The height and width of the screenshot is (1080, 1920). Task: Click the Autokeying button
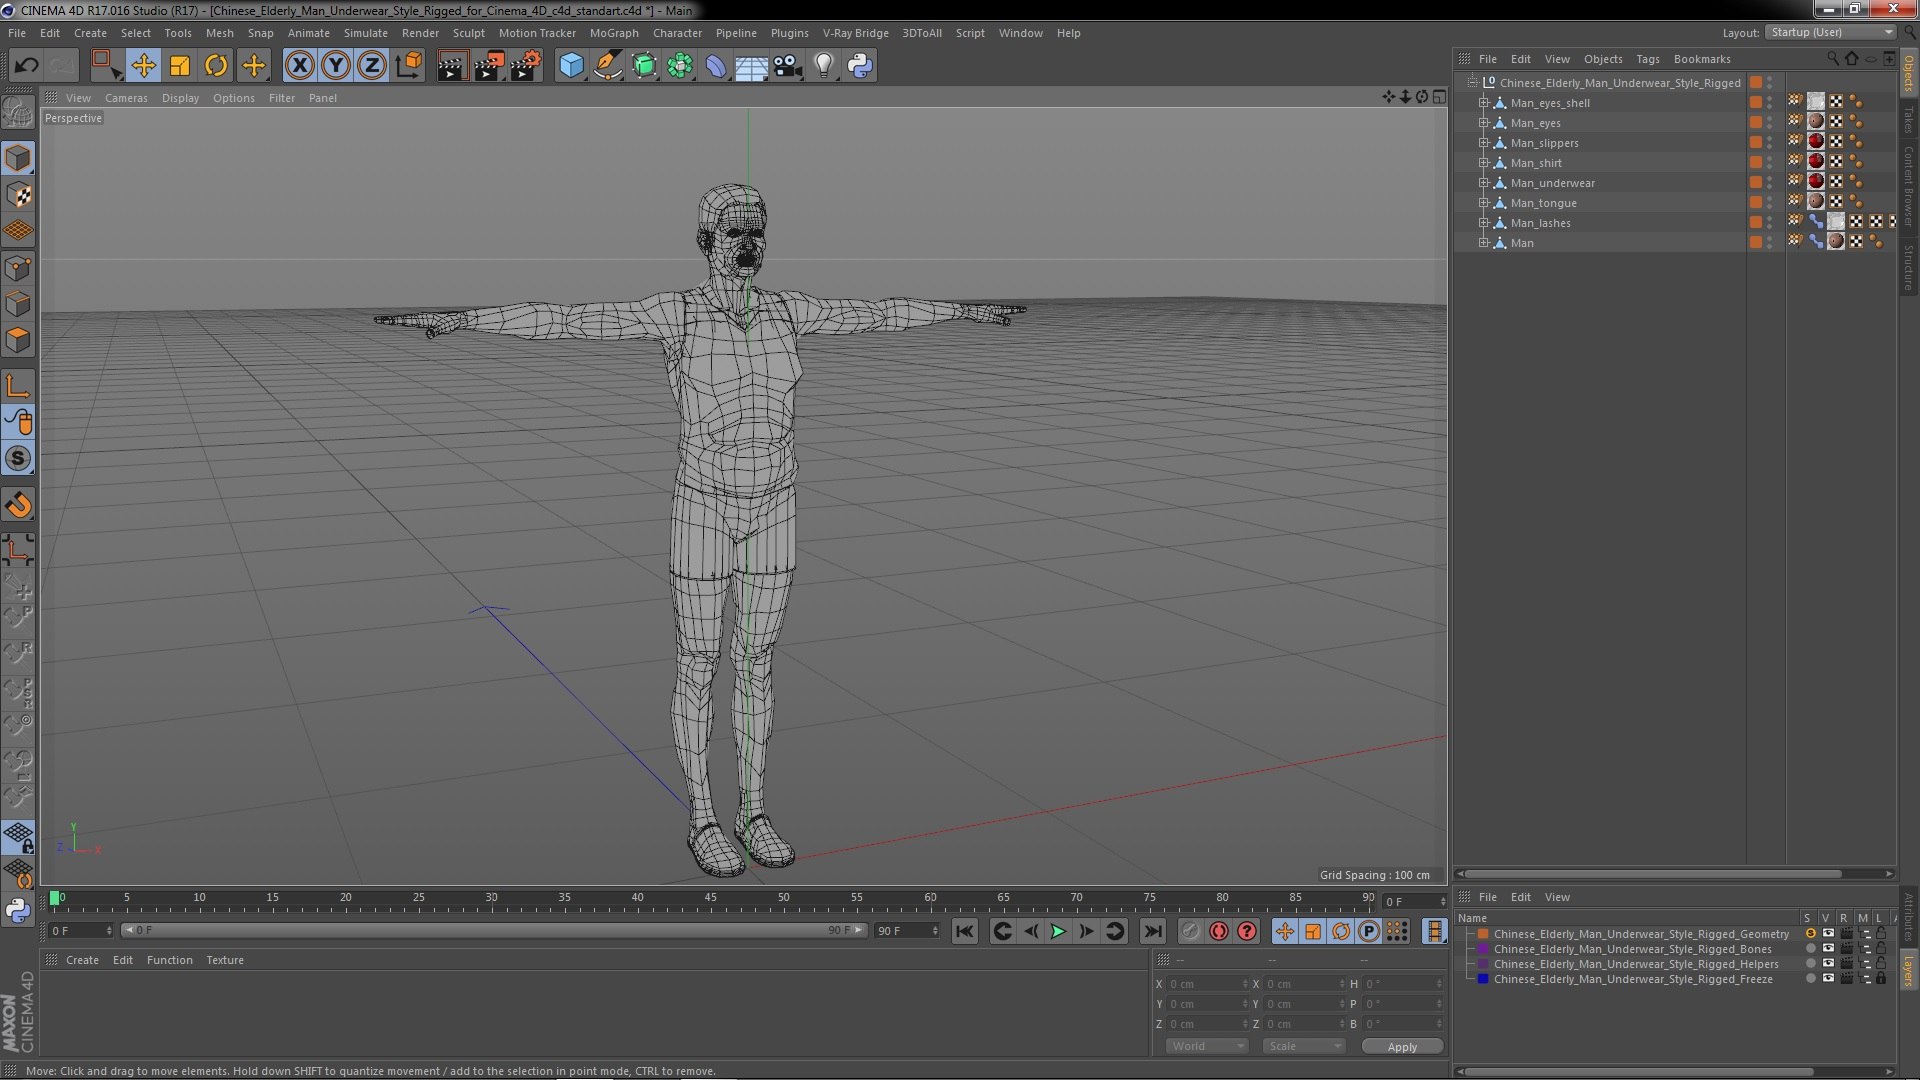(1218, 931)
